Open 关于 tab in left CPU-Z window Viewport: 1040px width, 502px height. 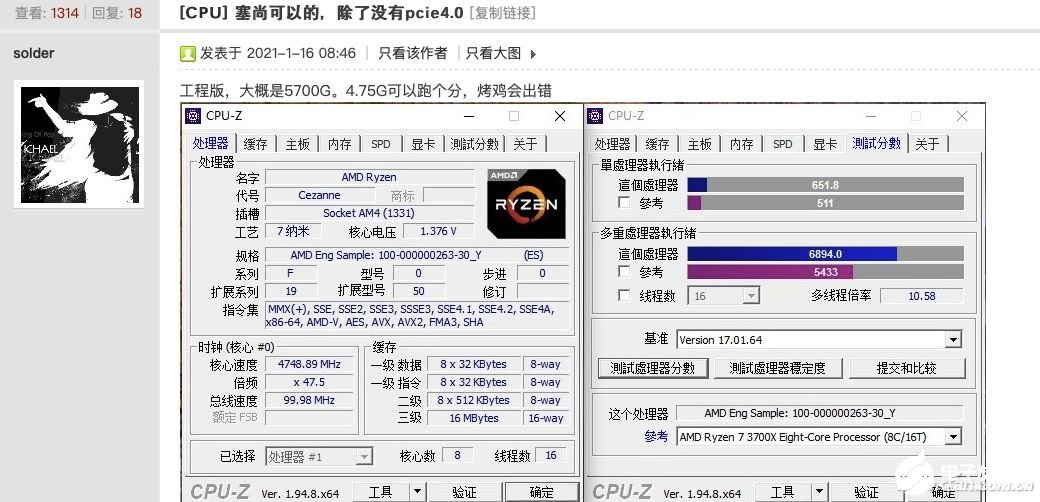click(x=525, y=144)
